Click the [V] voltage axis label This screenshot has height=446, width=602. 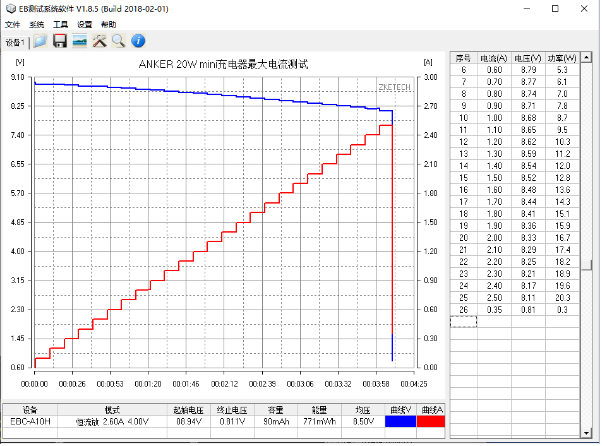coord(20,62)
